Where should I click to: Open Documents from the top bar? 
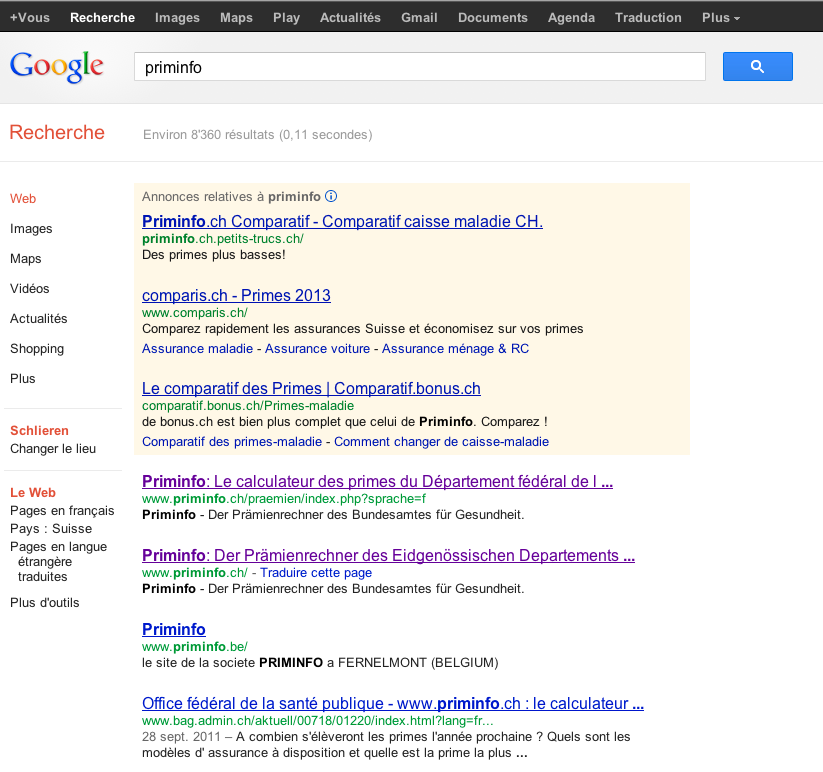click(492, 17)
